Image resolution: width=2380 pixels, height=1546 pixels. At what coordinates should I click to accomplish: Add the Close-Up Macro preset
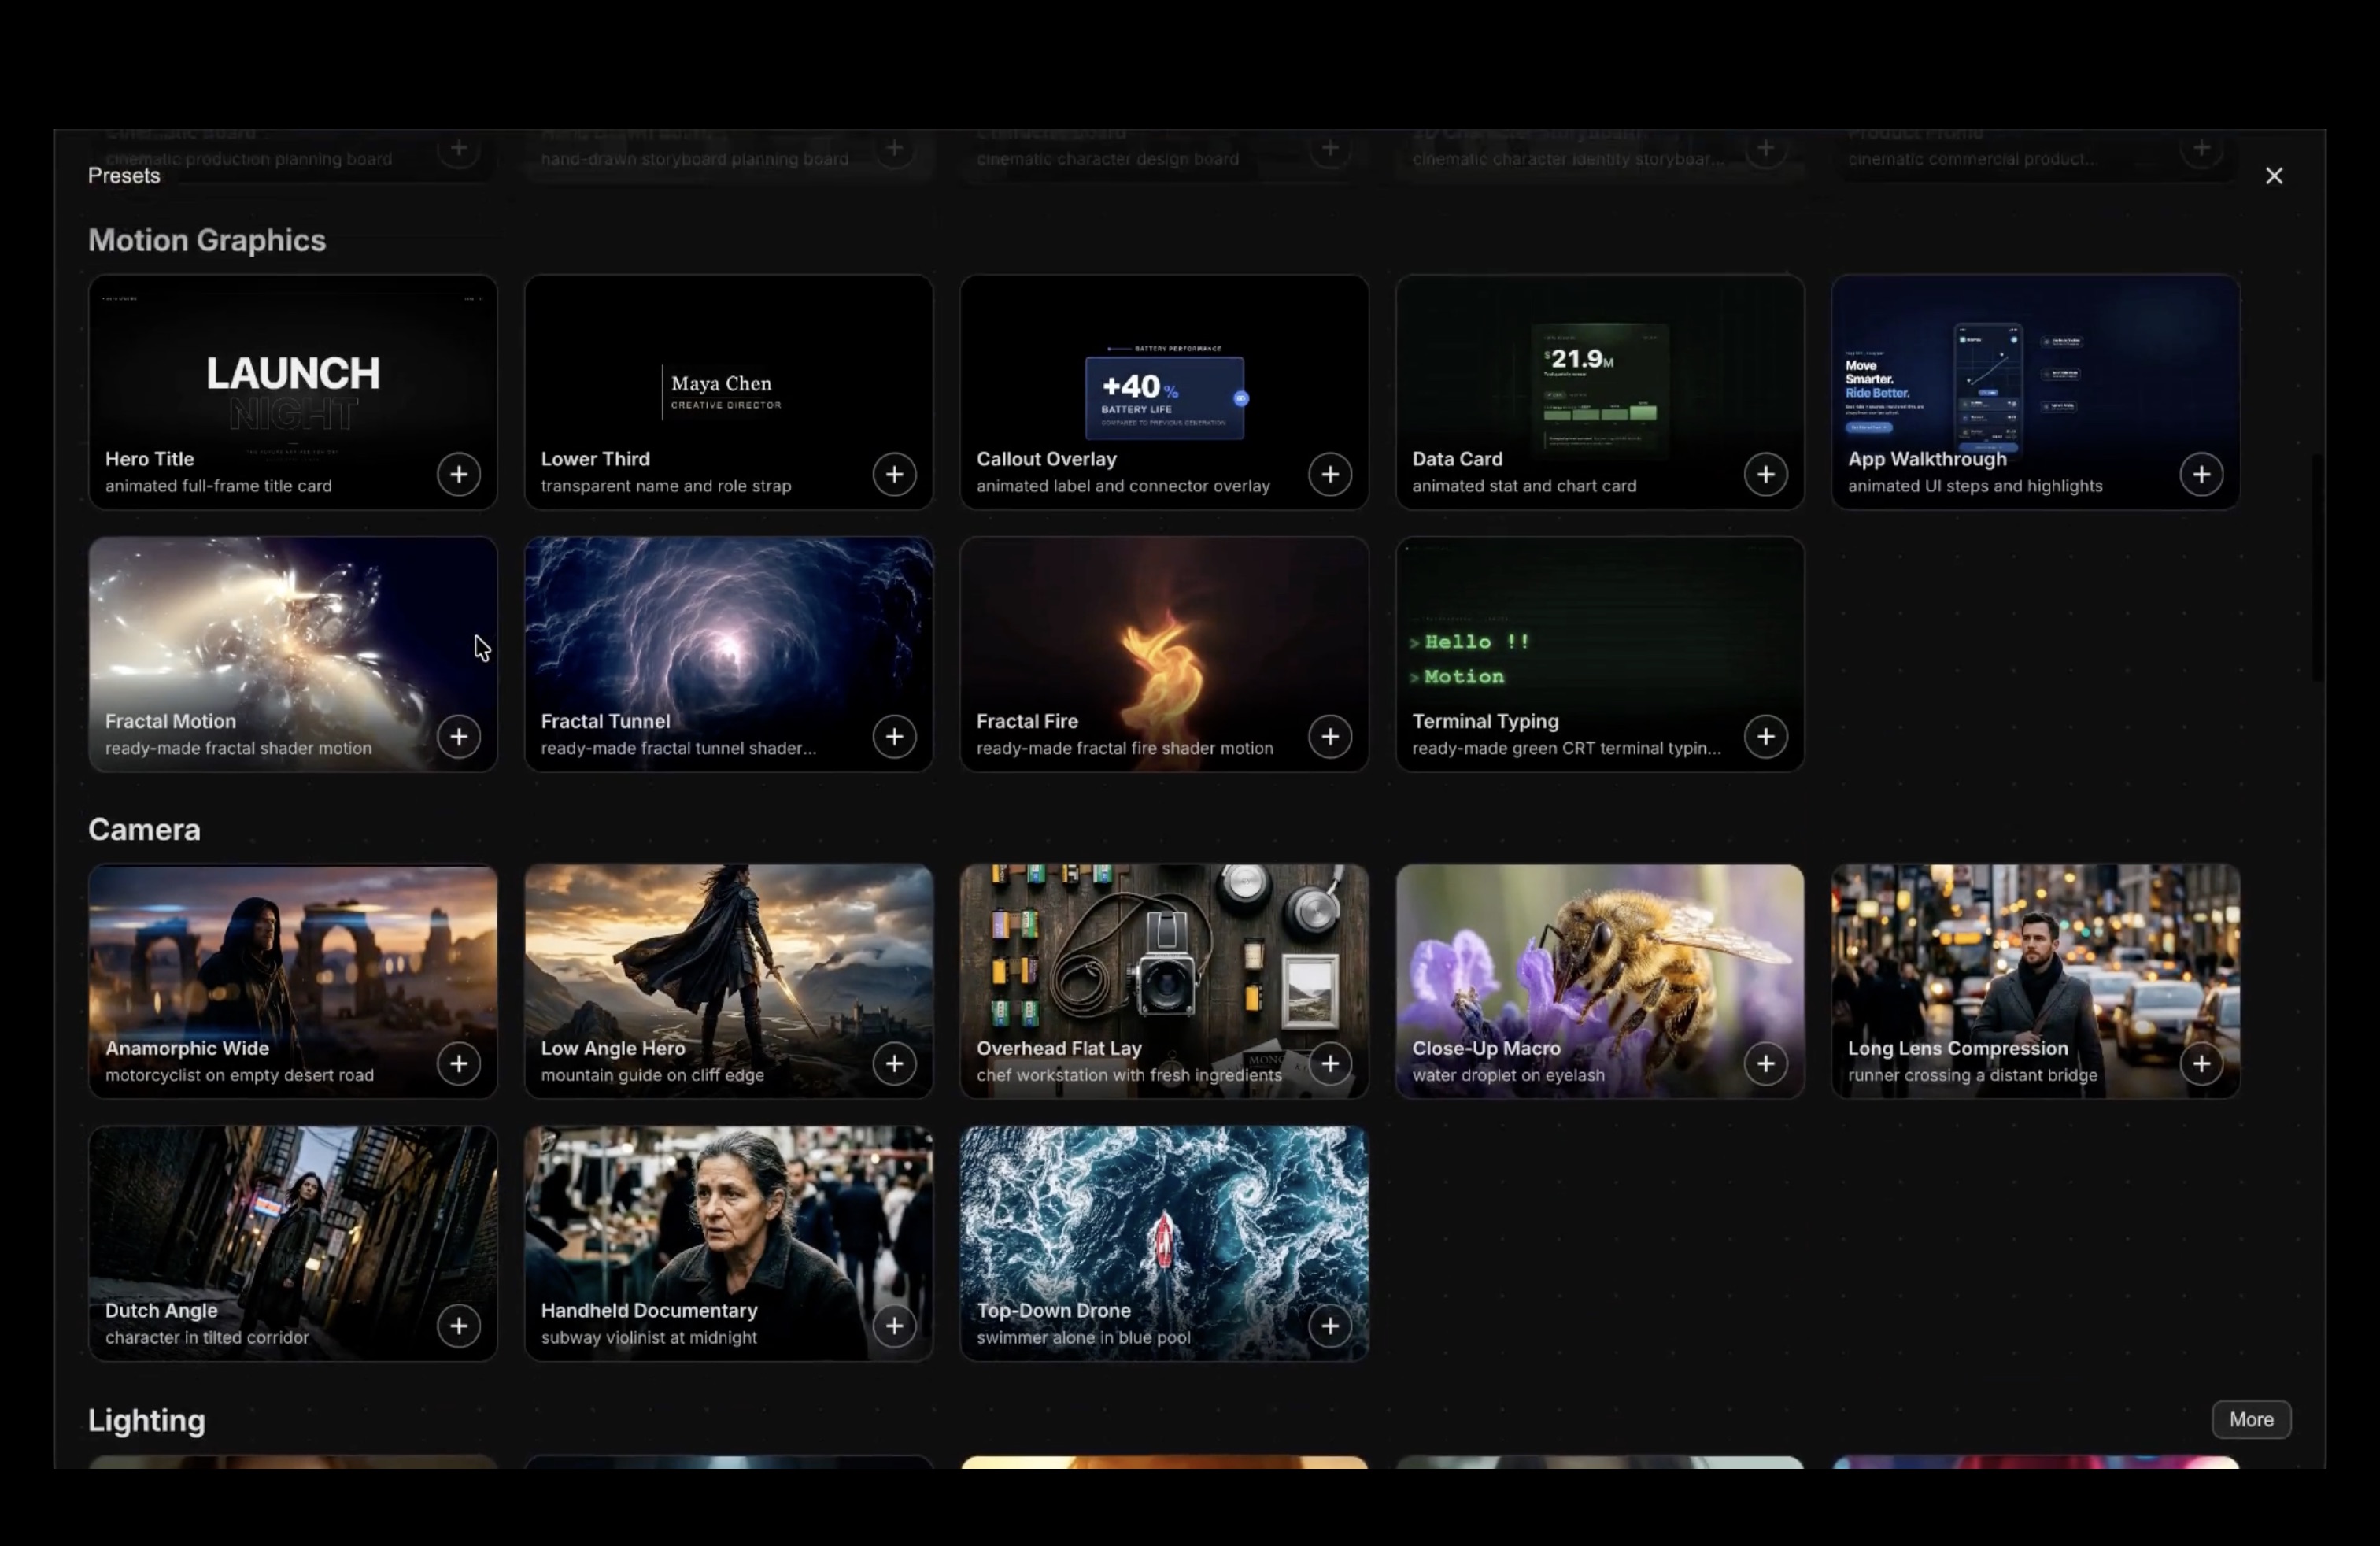1766,1064
